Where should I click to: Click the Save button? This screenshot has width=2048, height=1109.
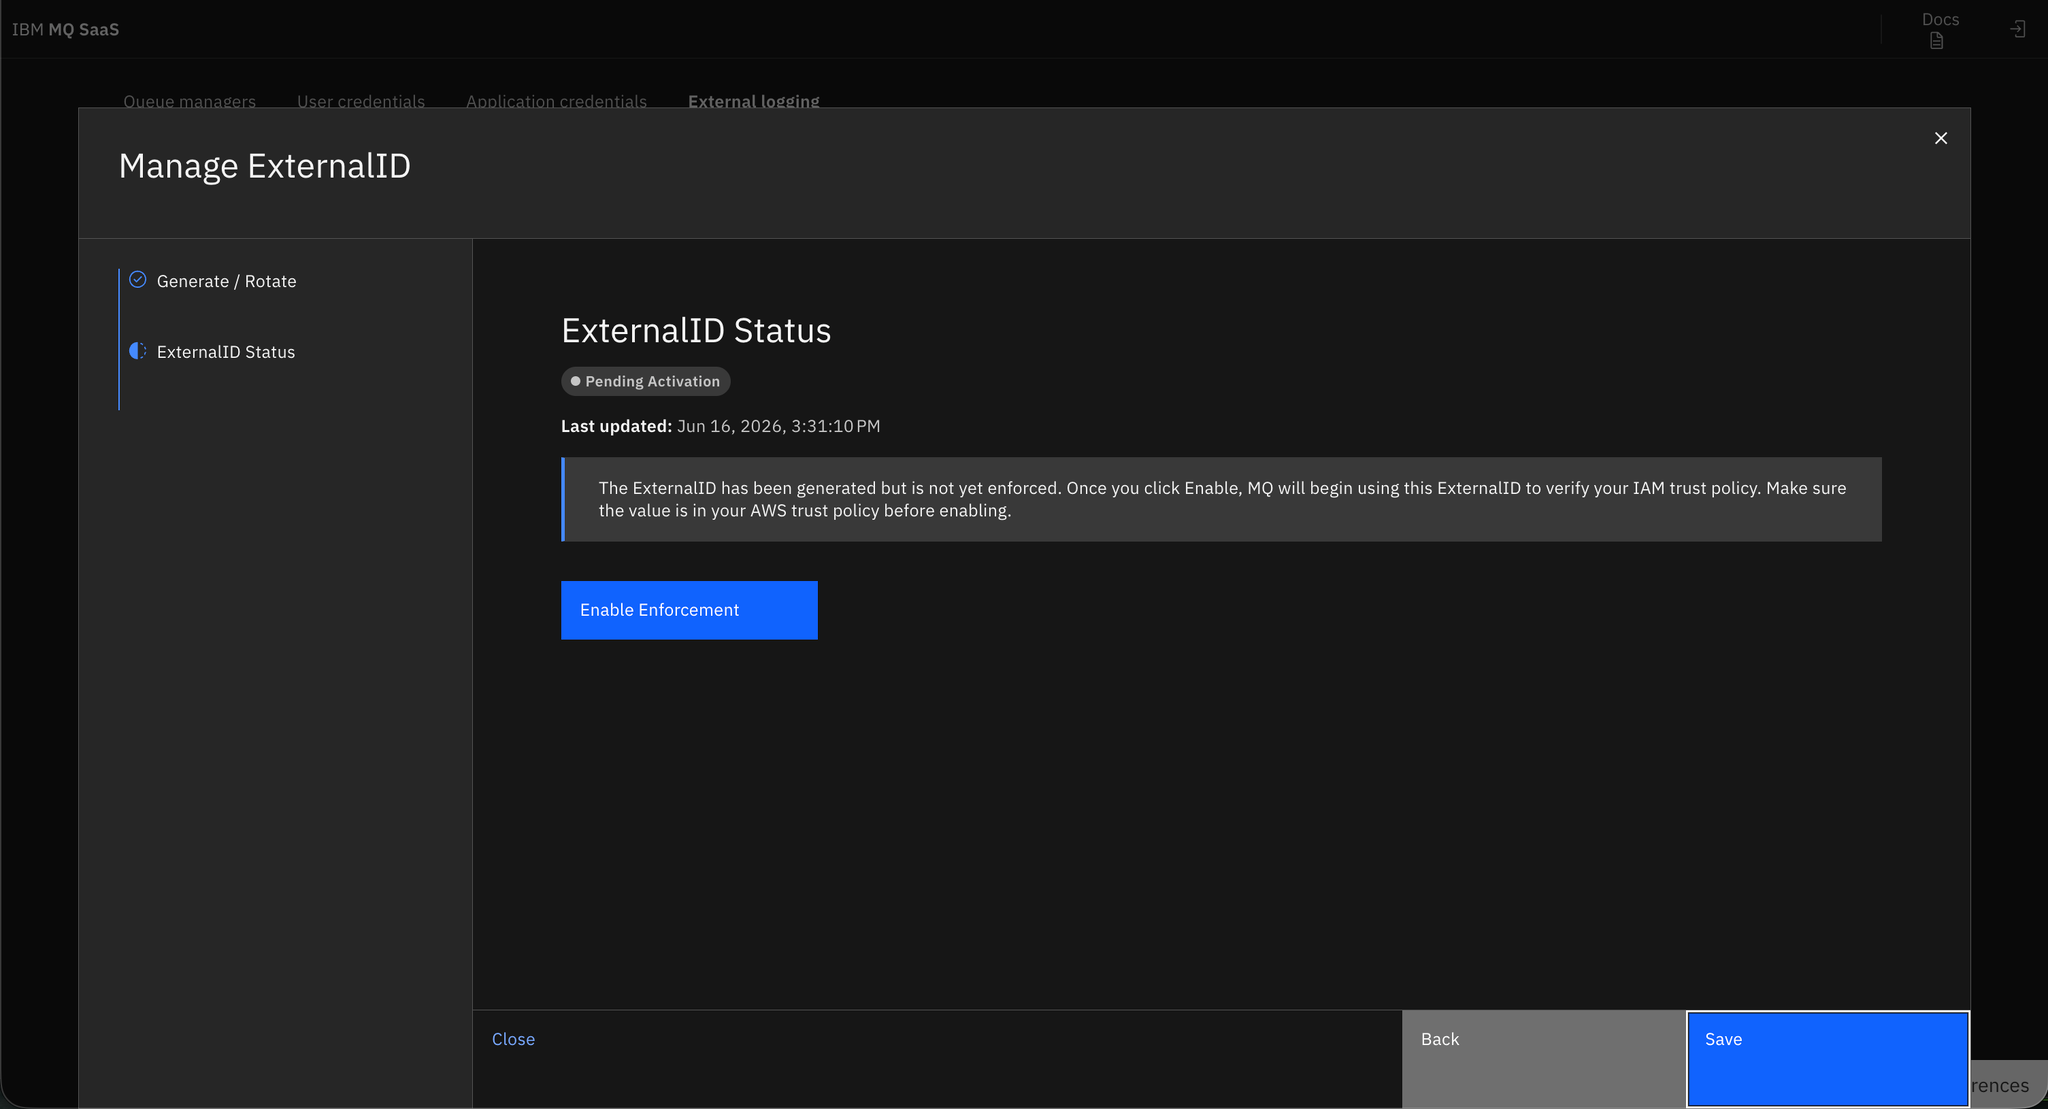point(1828,1059)
